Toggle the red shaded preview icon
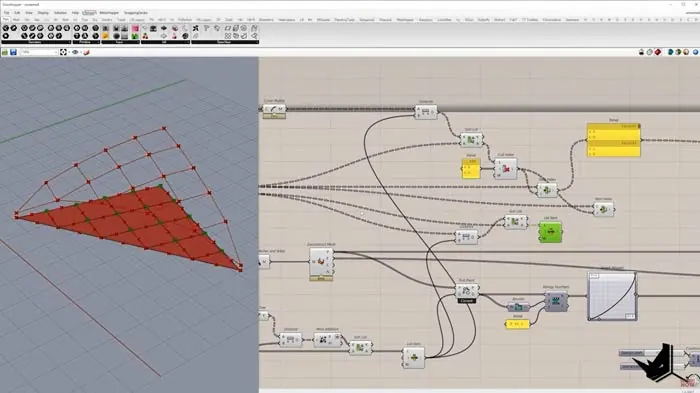The height and width of the screenshot is (393, 700). point(658,52)
